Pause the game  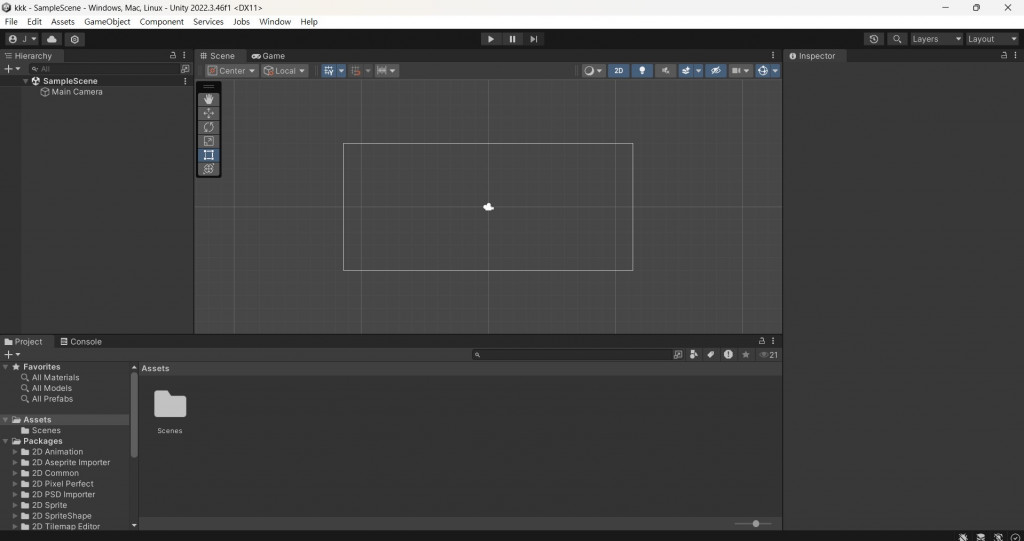pos(512,39)
